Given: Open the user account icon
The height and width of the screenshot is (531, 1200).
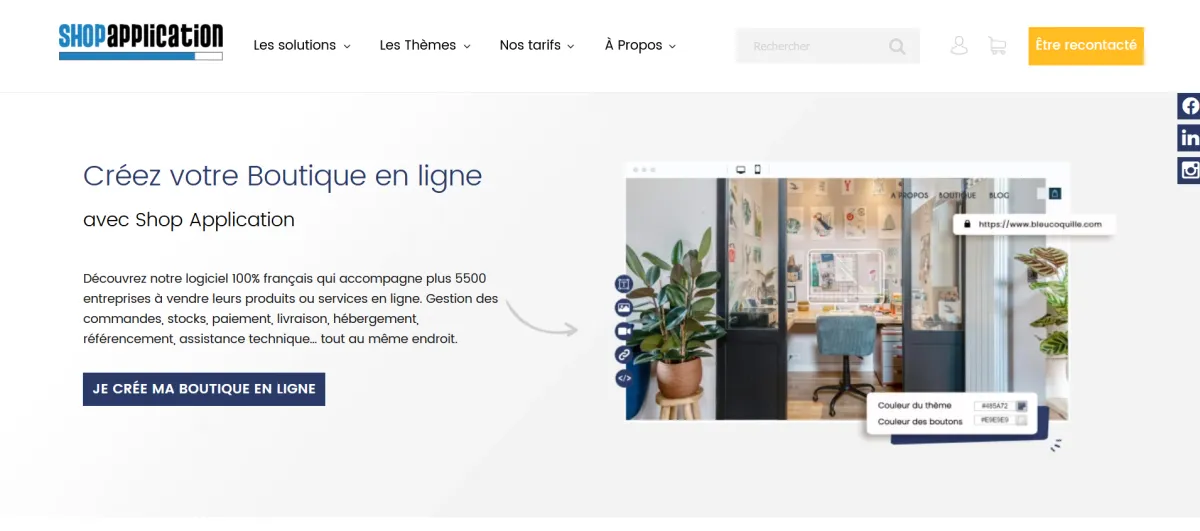Looking at the screenshot, I should tap(959, 45).
